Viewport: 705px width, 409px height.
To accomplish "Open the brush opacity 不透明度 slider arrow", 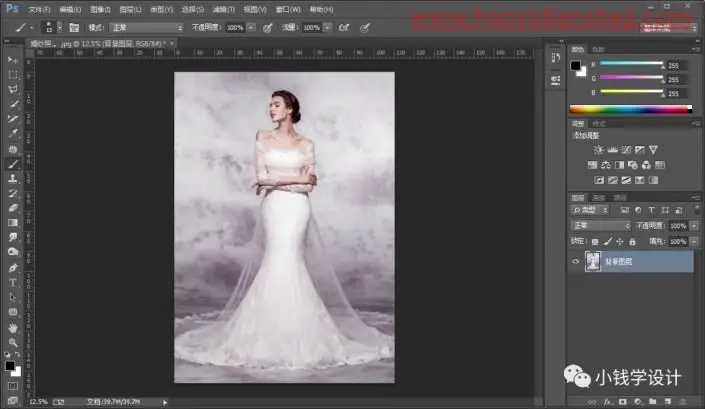I will 251,28.
